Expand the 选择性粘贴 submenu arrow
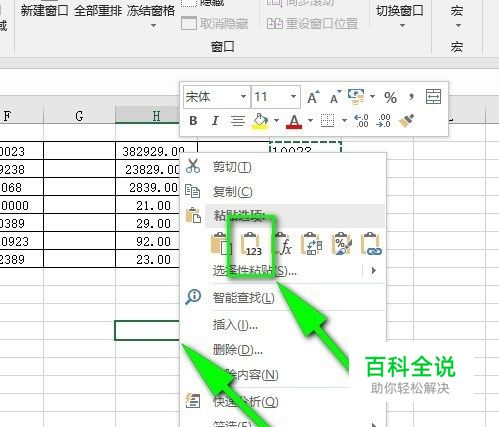Viewport: 499px width, 427px height. [x=373, y=270]
